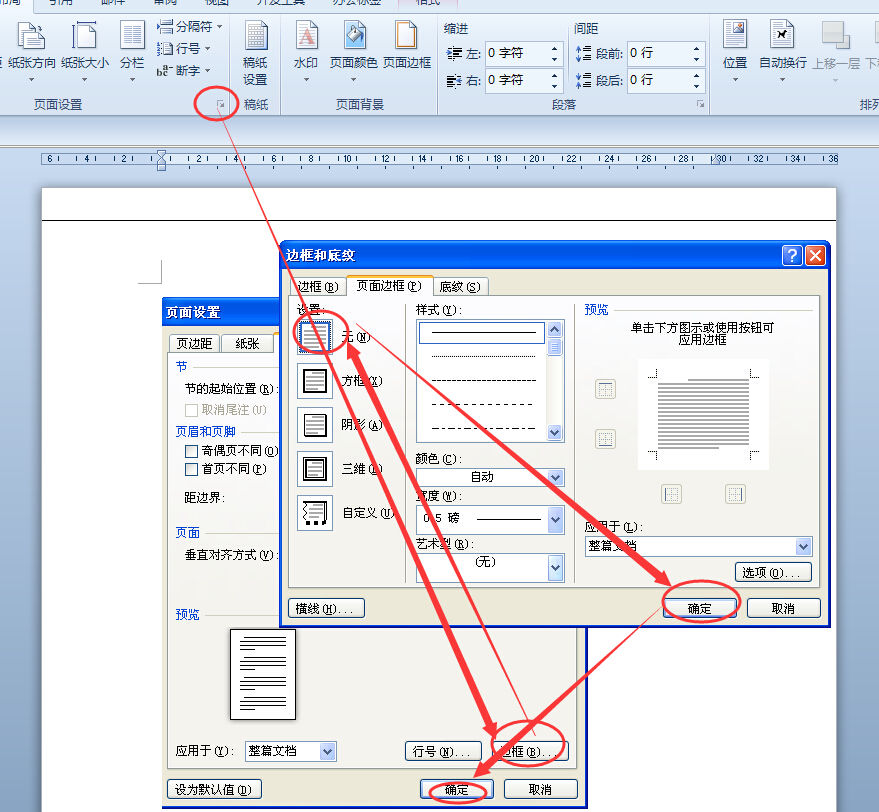Click into the 左 indent field
879x812 pixels.
pyautogui.click(x=517, y=53)
